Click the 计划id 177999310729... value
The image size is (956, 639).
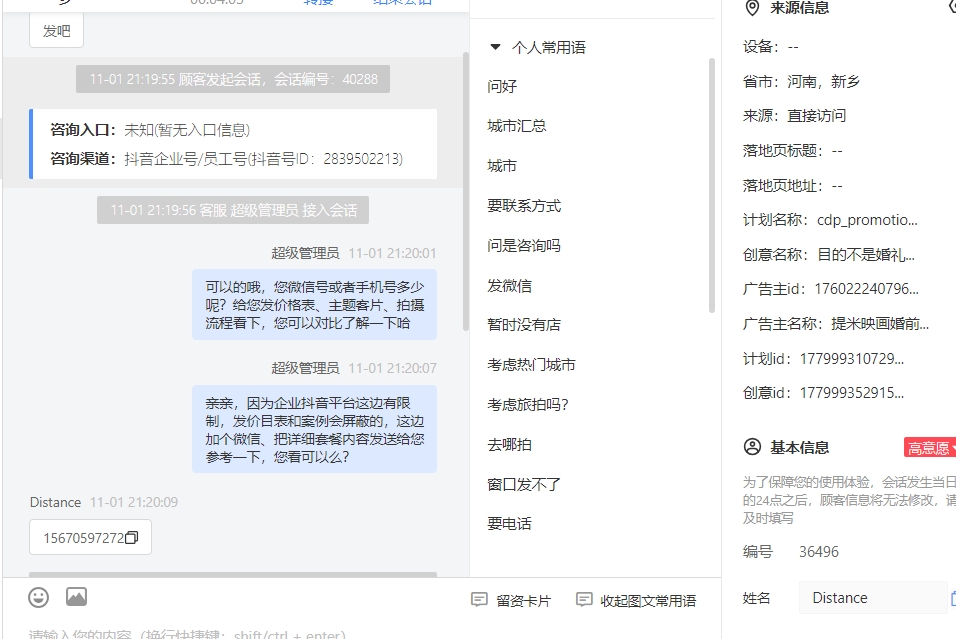852,359
